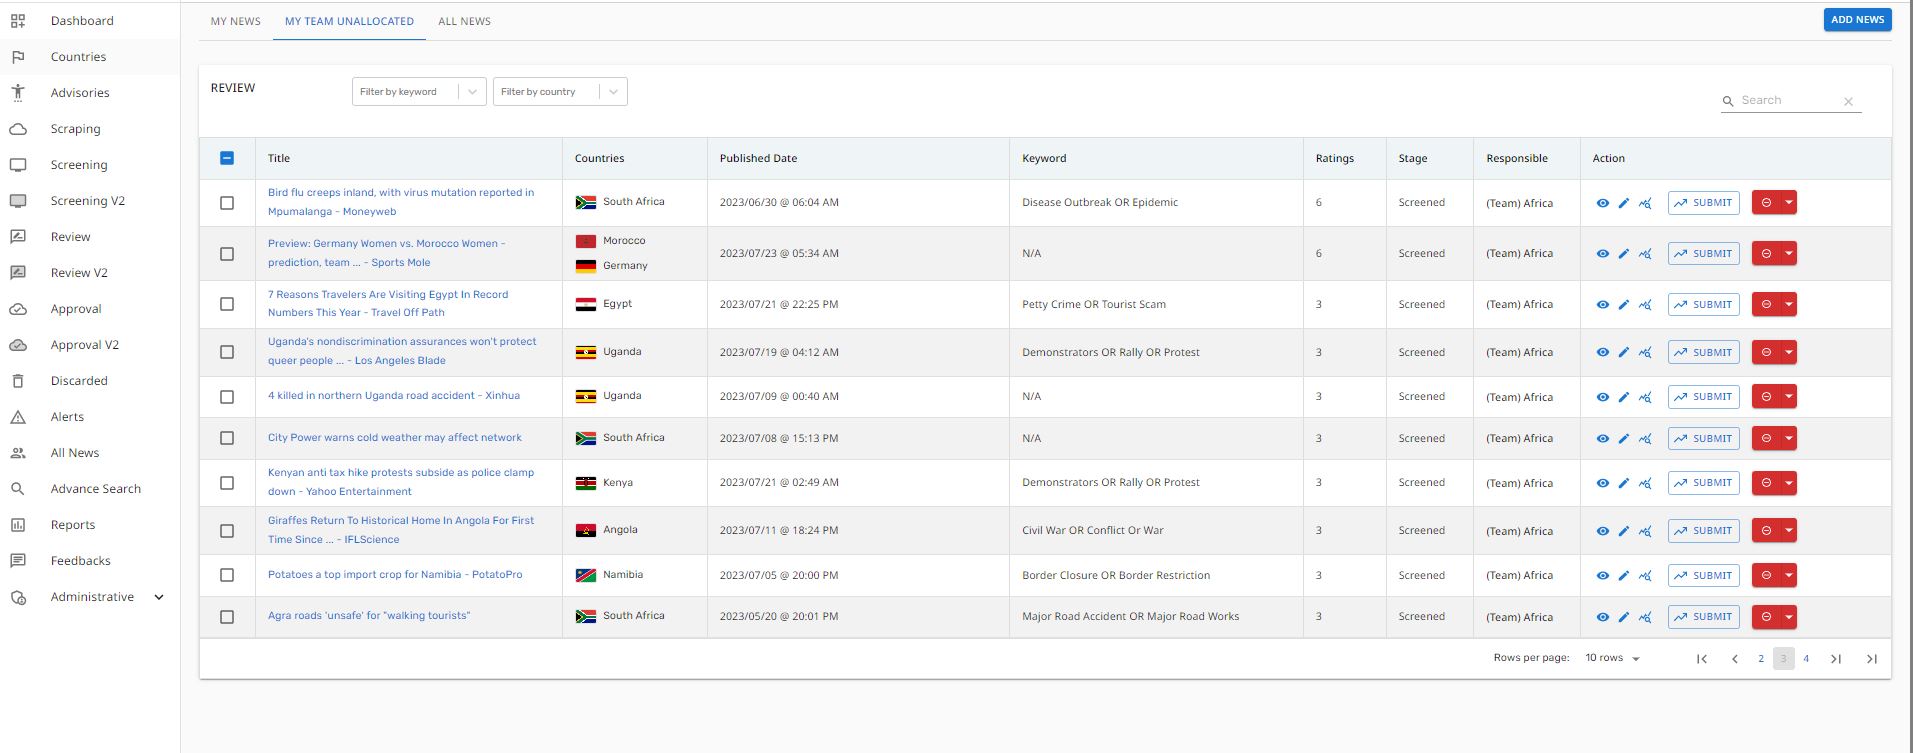Switch to the MY NEWS tab
This screenshot has width=1913, height=753.
pos(235,21)
